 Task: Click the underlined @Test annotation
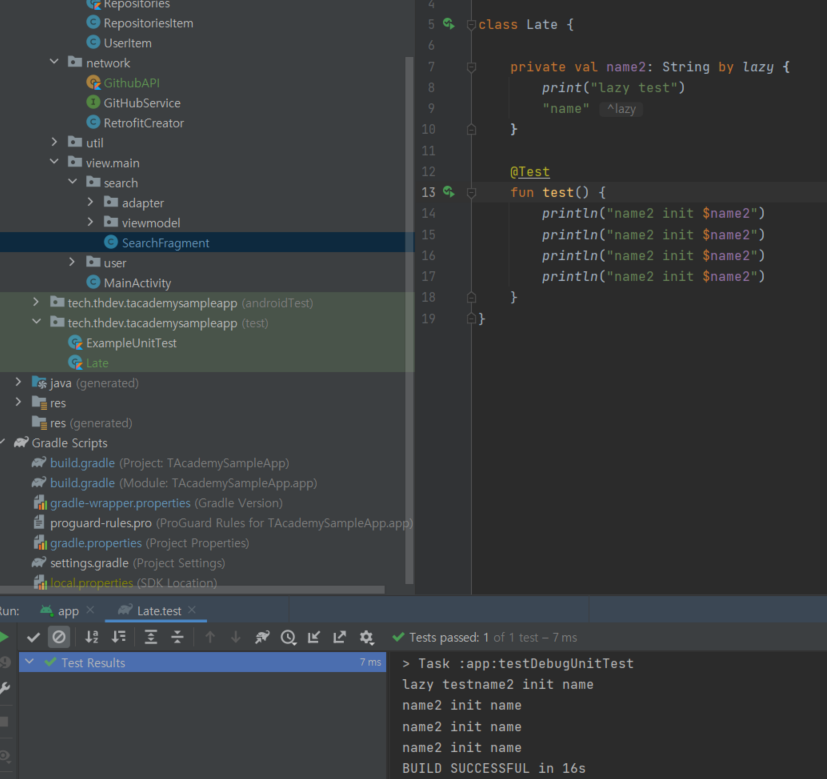[x=529, y=171]
